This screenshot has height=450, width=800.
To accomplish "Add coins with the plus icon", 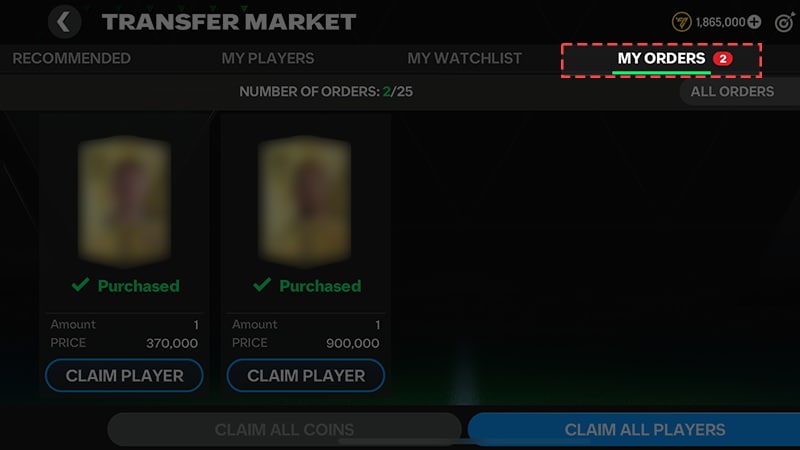I will [754, 22].
